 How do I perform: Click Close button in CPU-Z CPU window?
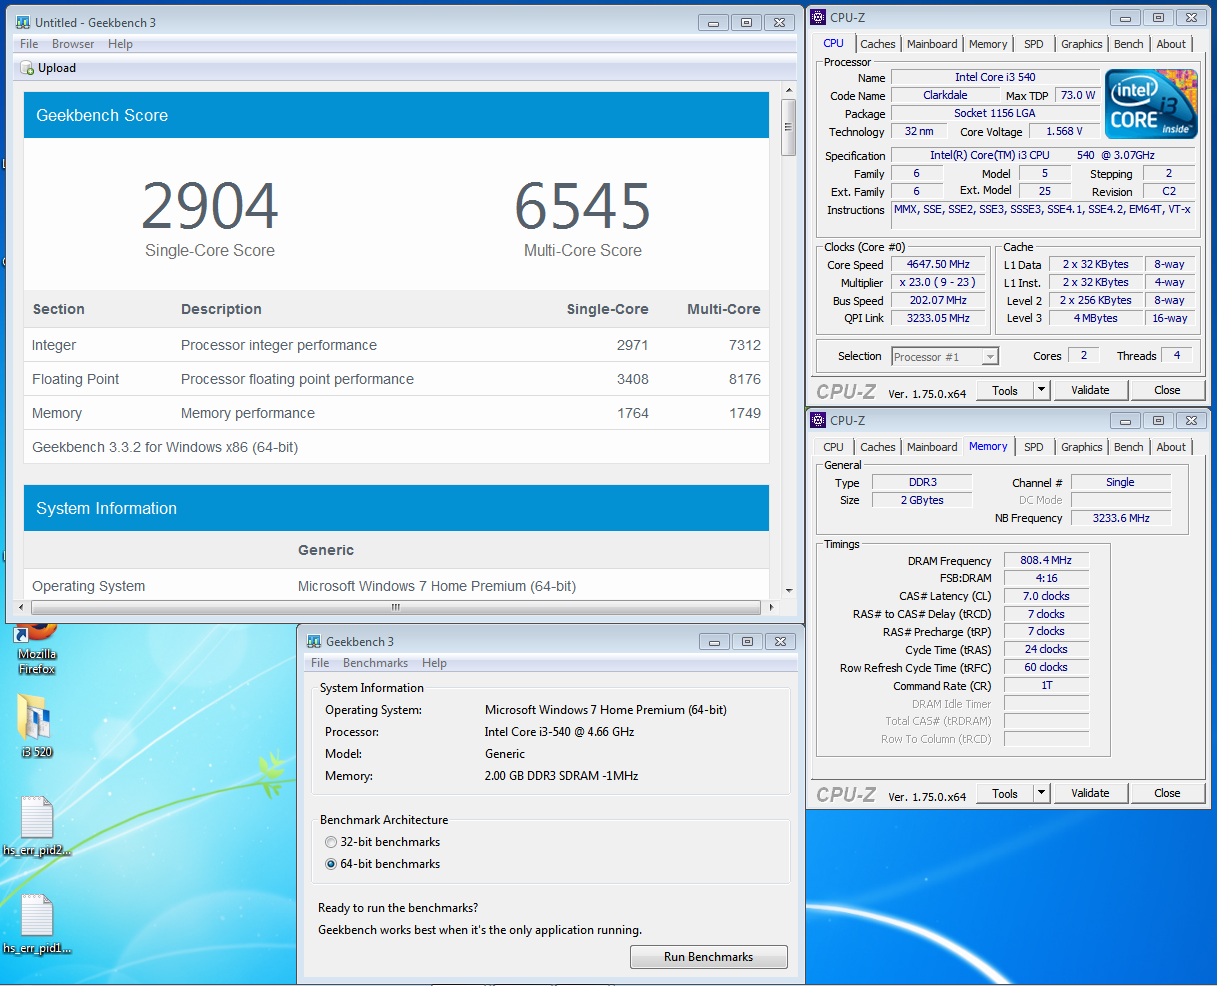(1167, 390)
